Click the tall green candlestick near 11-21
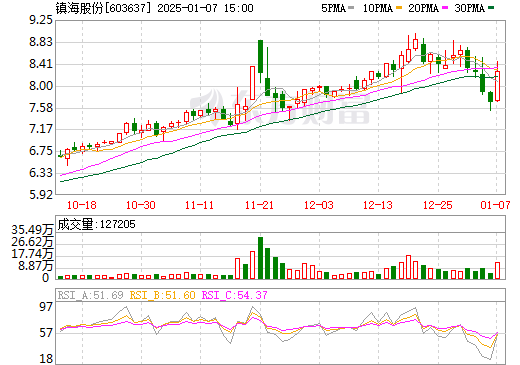 (260, 57)
